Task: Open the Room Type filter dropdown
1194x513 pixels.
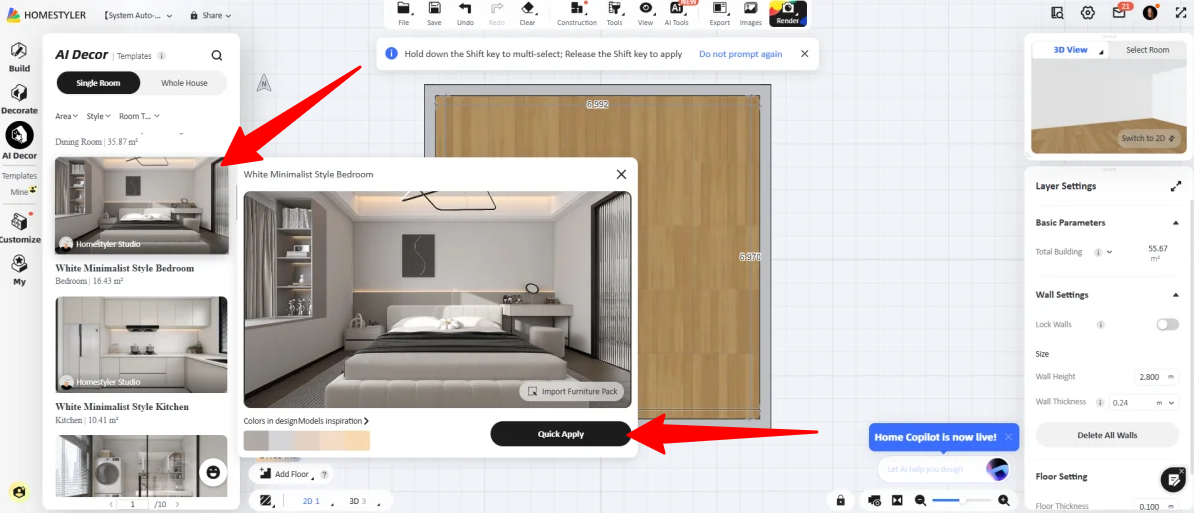Action: (139, 116)
